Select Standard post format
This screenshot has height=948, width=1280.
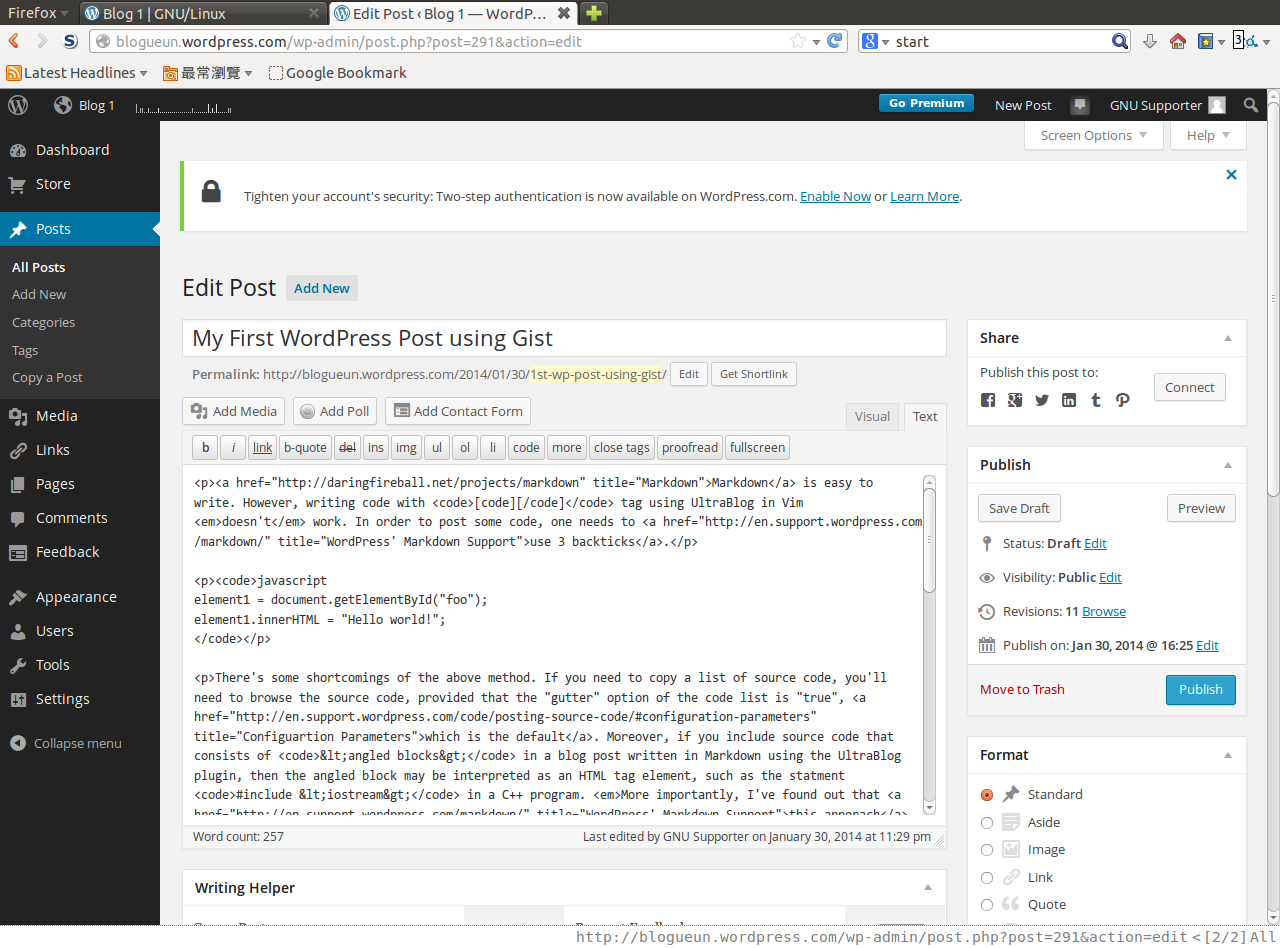click(x=987, y=795)
